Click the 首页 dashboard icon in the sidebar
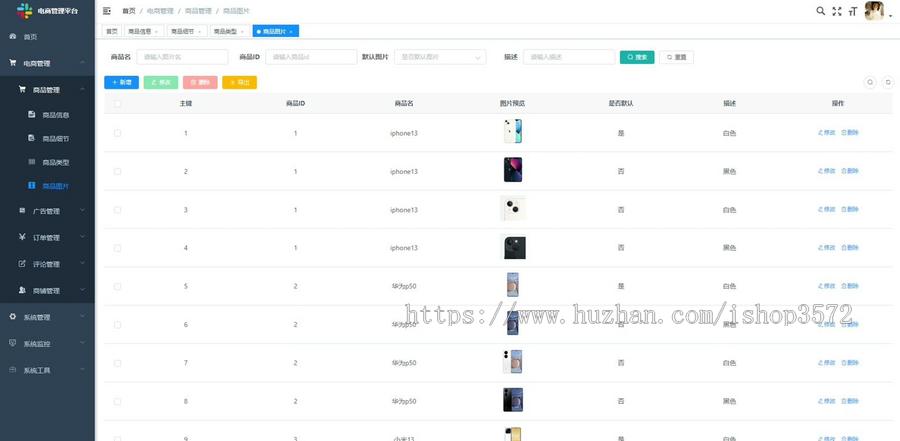The width and height of the screenshot is (900, 441). 13,36
